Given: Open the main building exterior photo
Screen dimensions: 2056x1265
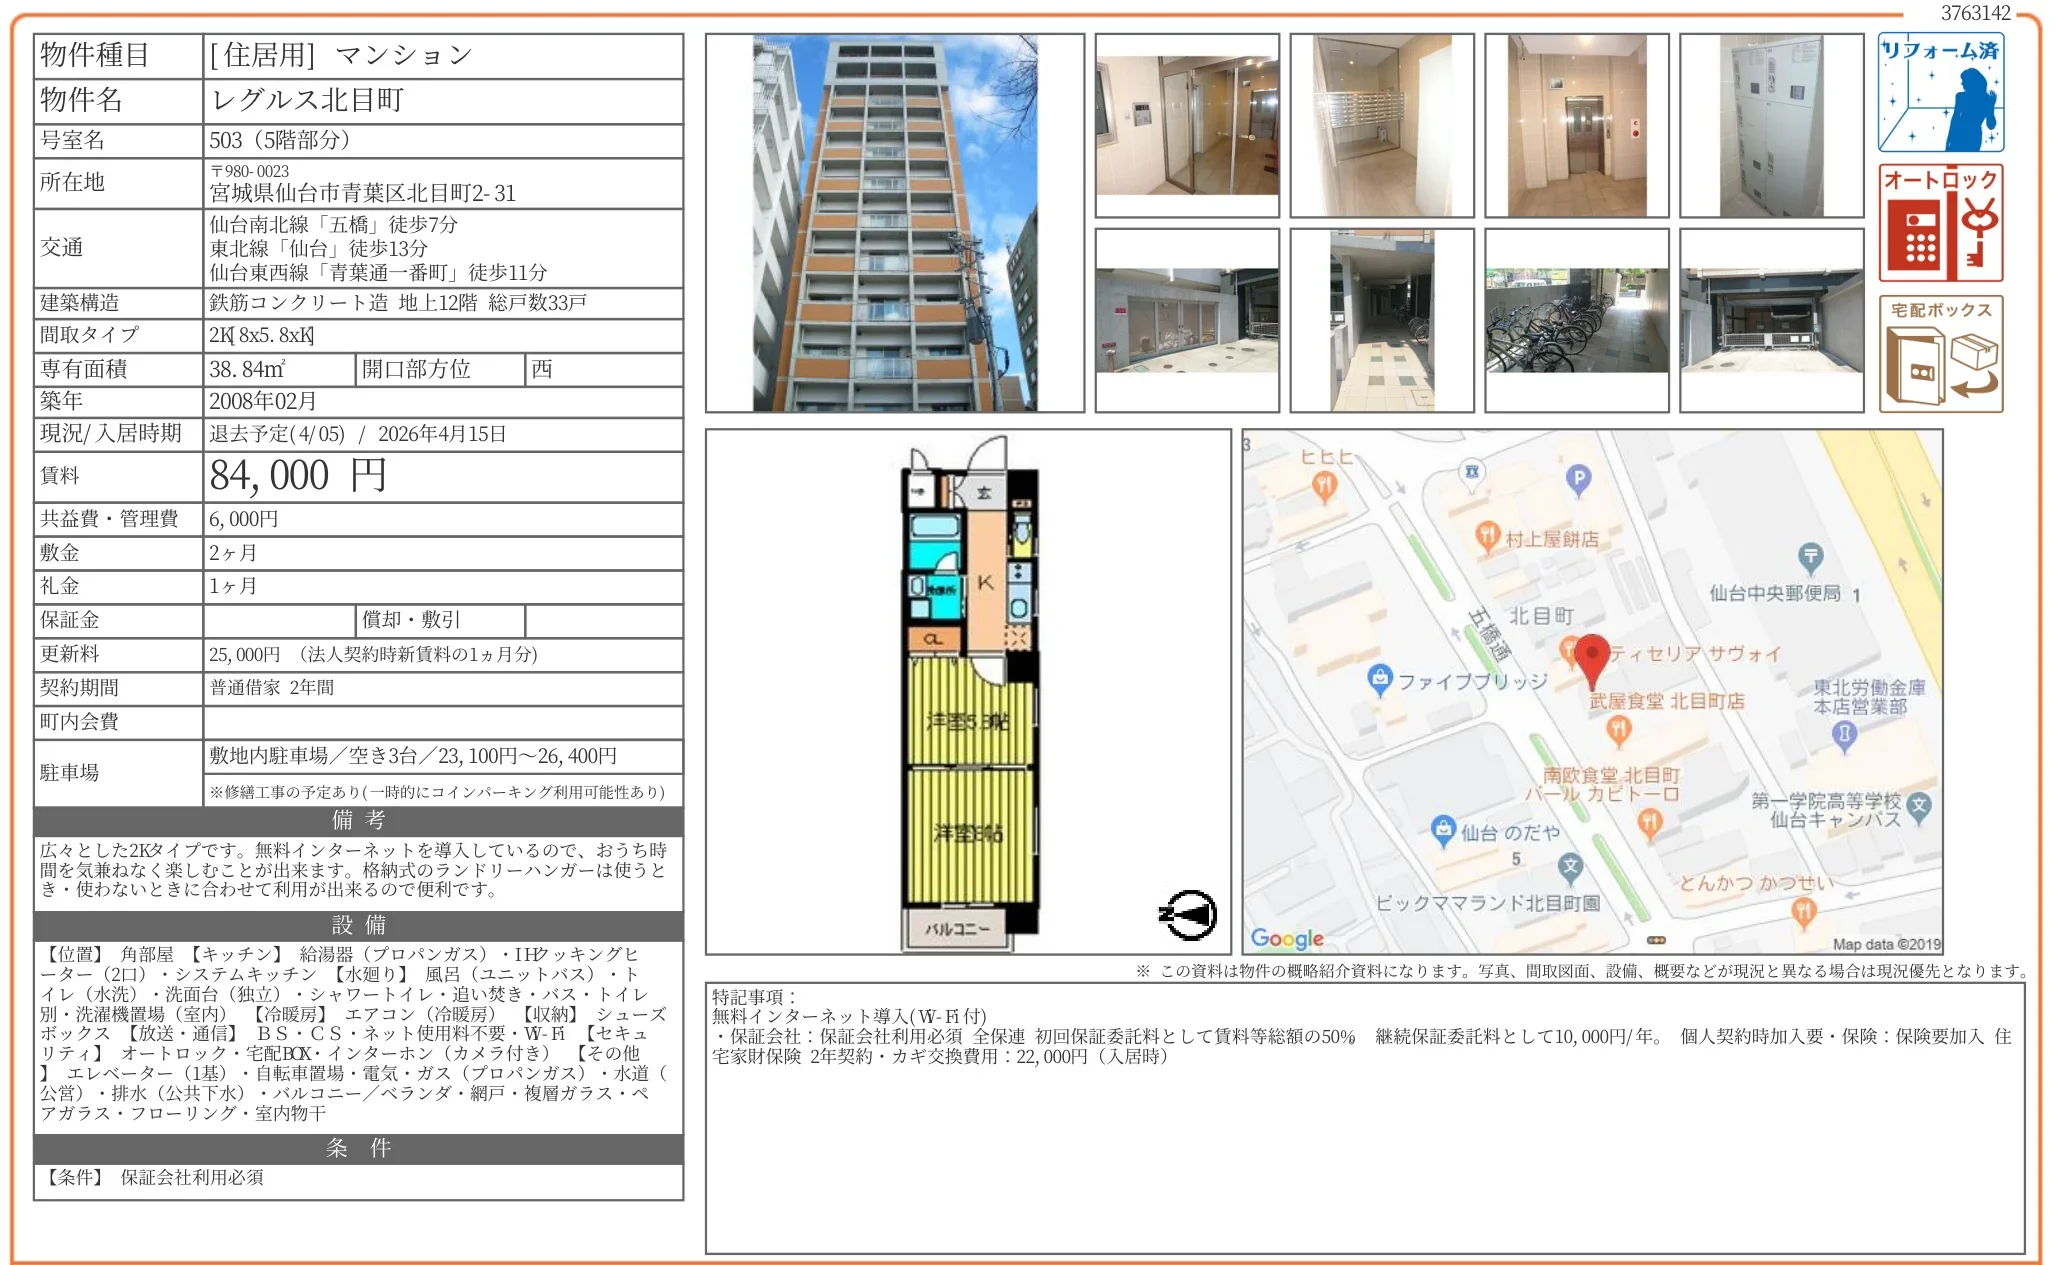Looking at the screenshot, I should (x=894, y=223).
